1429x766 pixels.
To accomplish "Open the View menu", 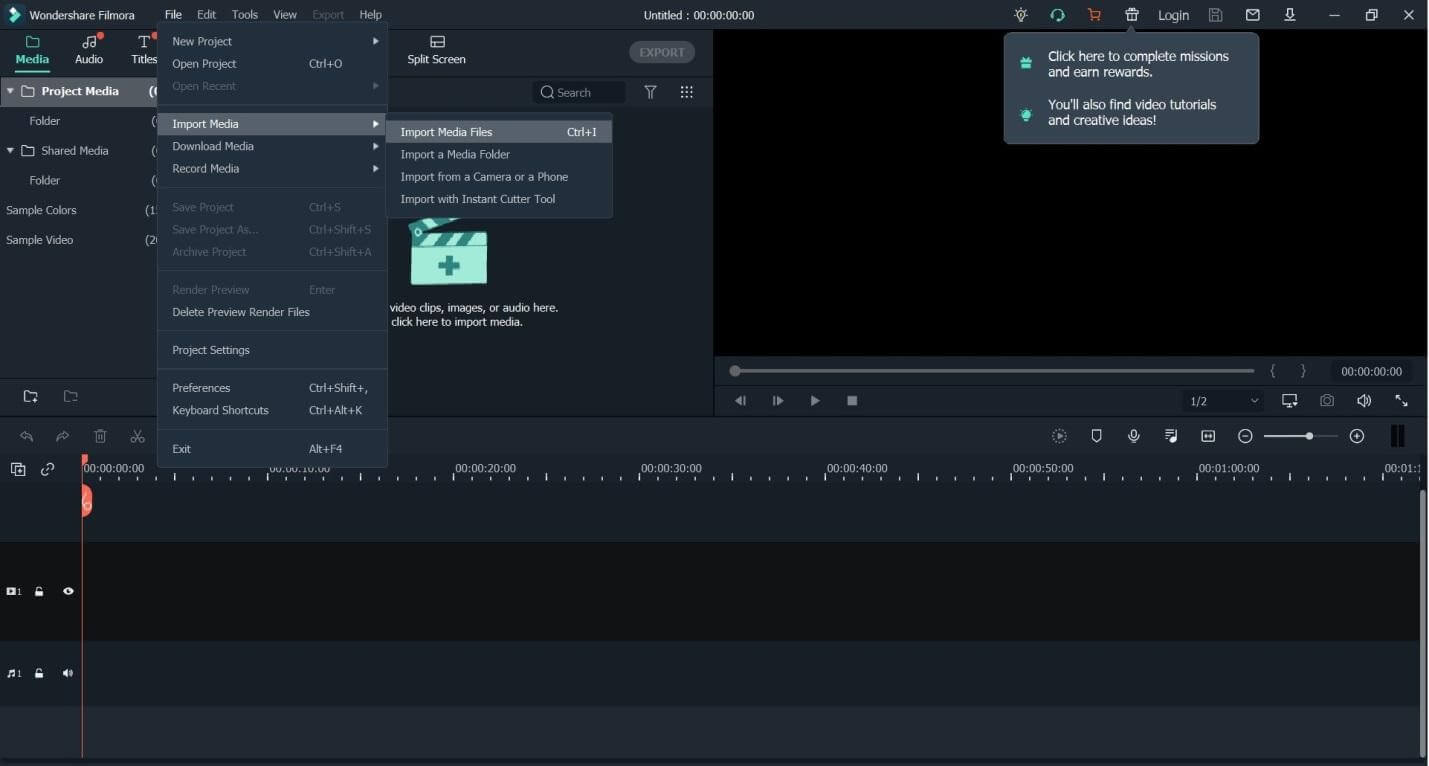I will 285,15.
